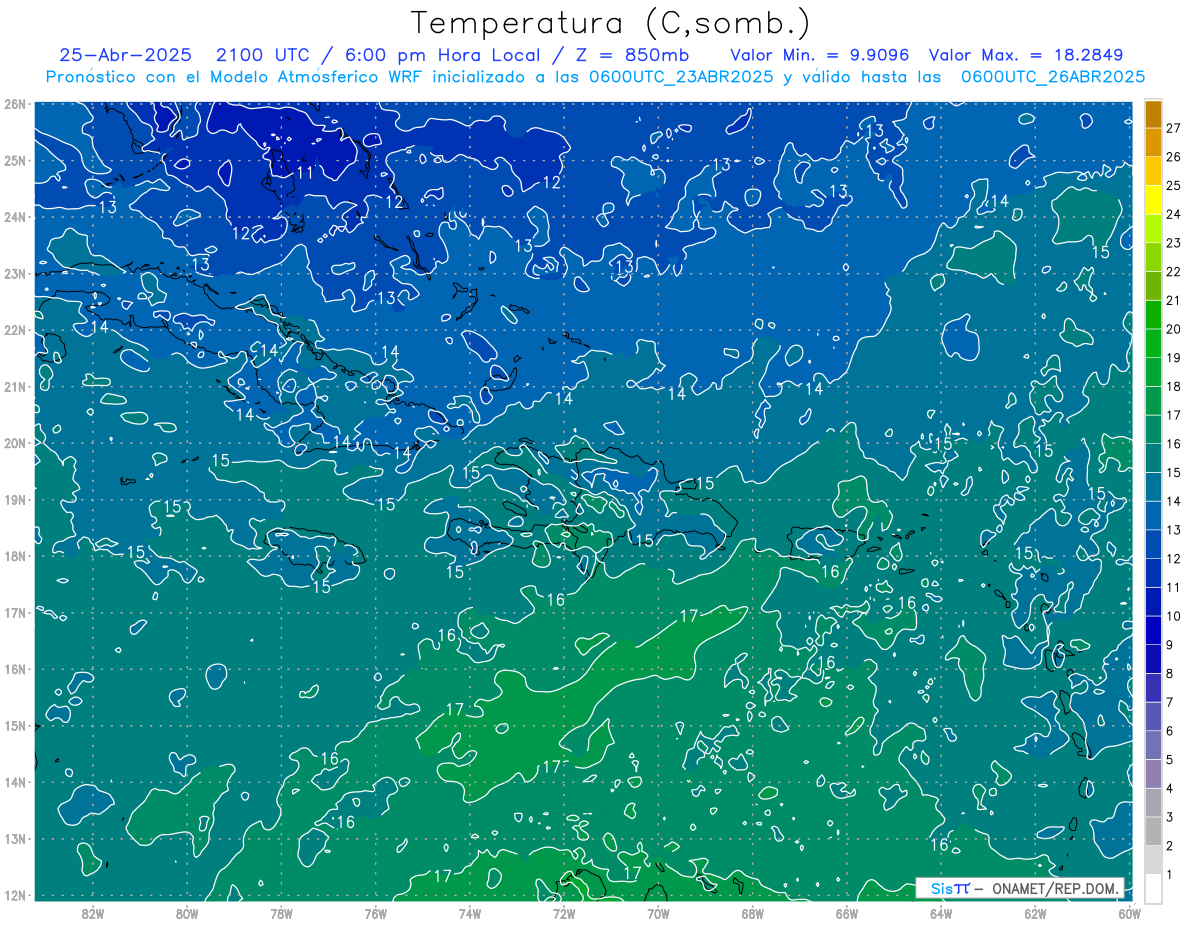Click the 12N latitude axis label

point(15,895)
